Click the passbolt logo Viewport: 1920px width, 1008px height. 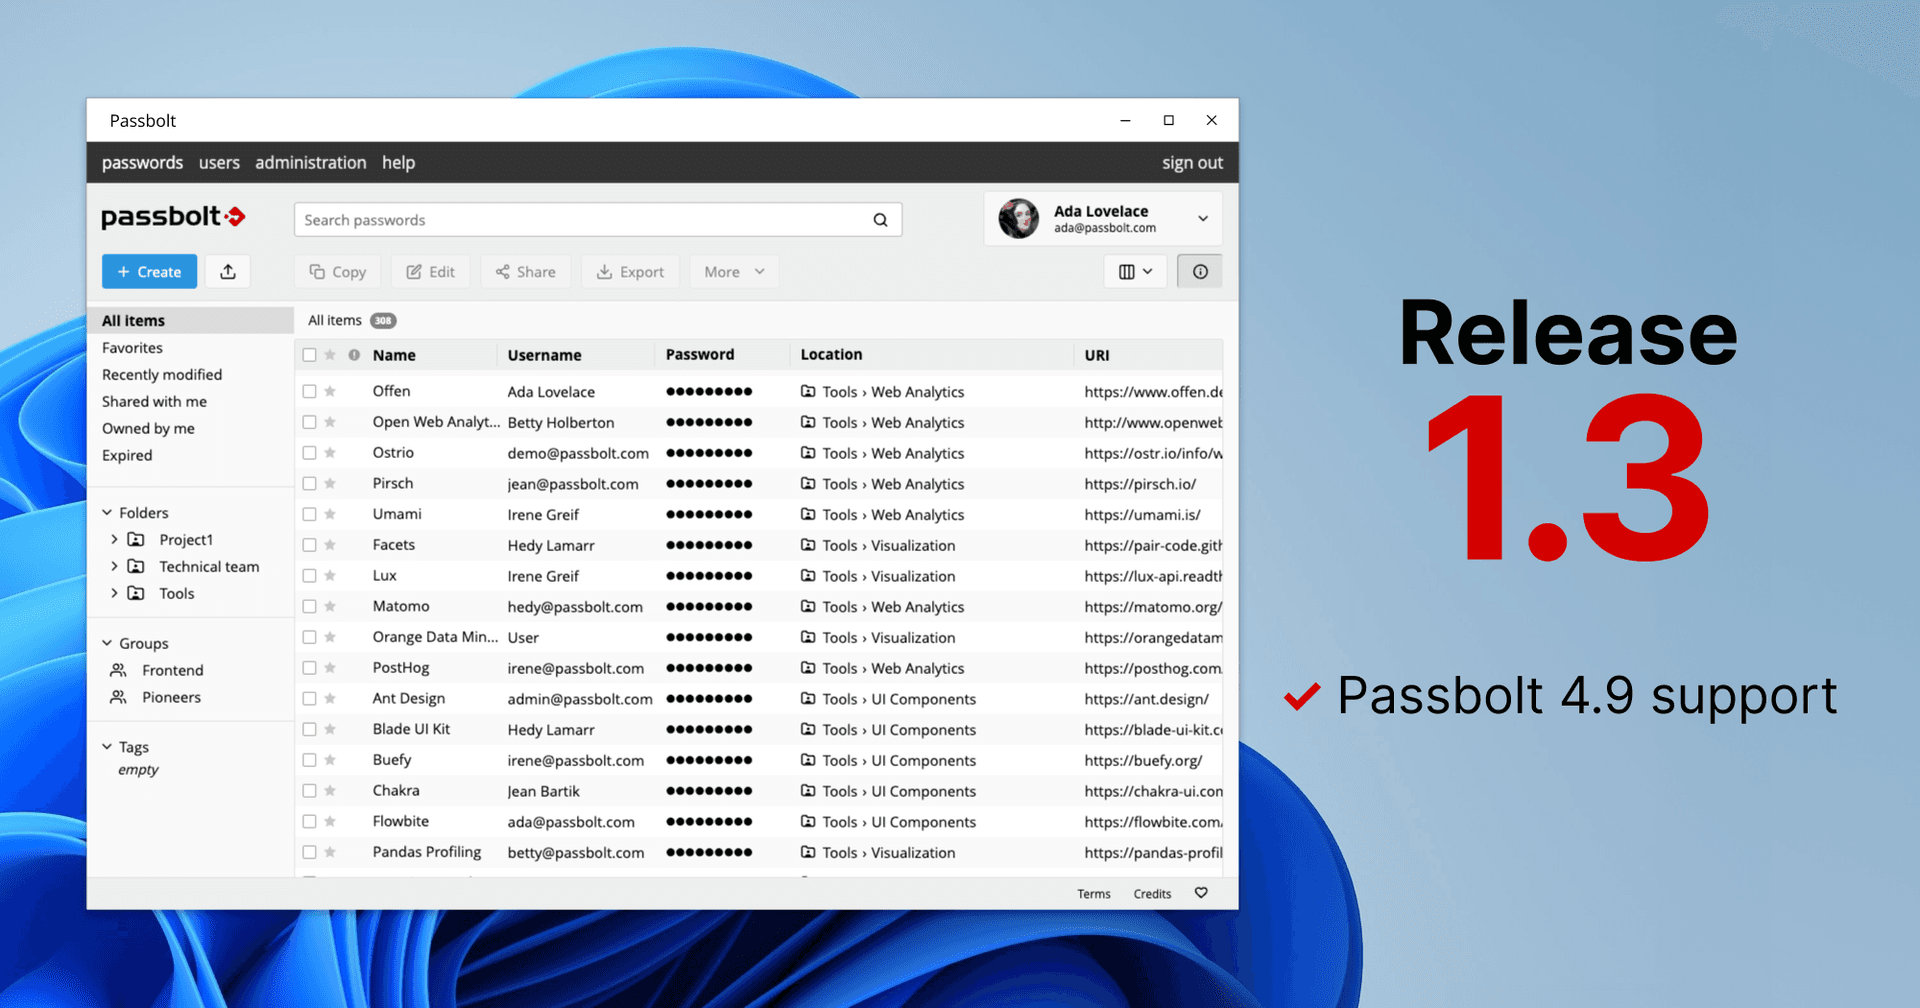coord(173,217)
